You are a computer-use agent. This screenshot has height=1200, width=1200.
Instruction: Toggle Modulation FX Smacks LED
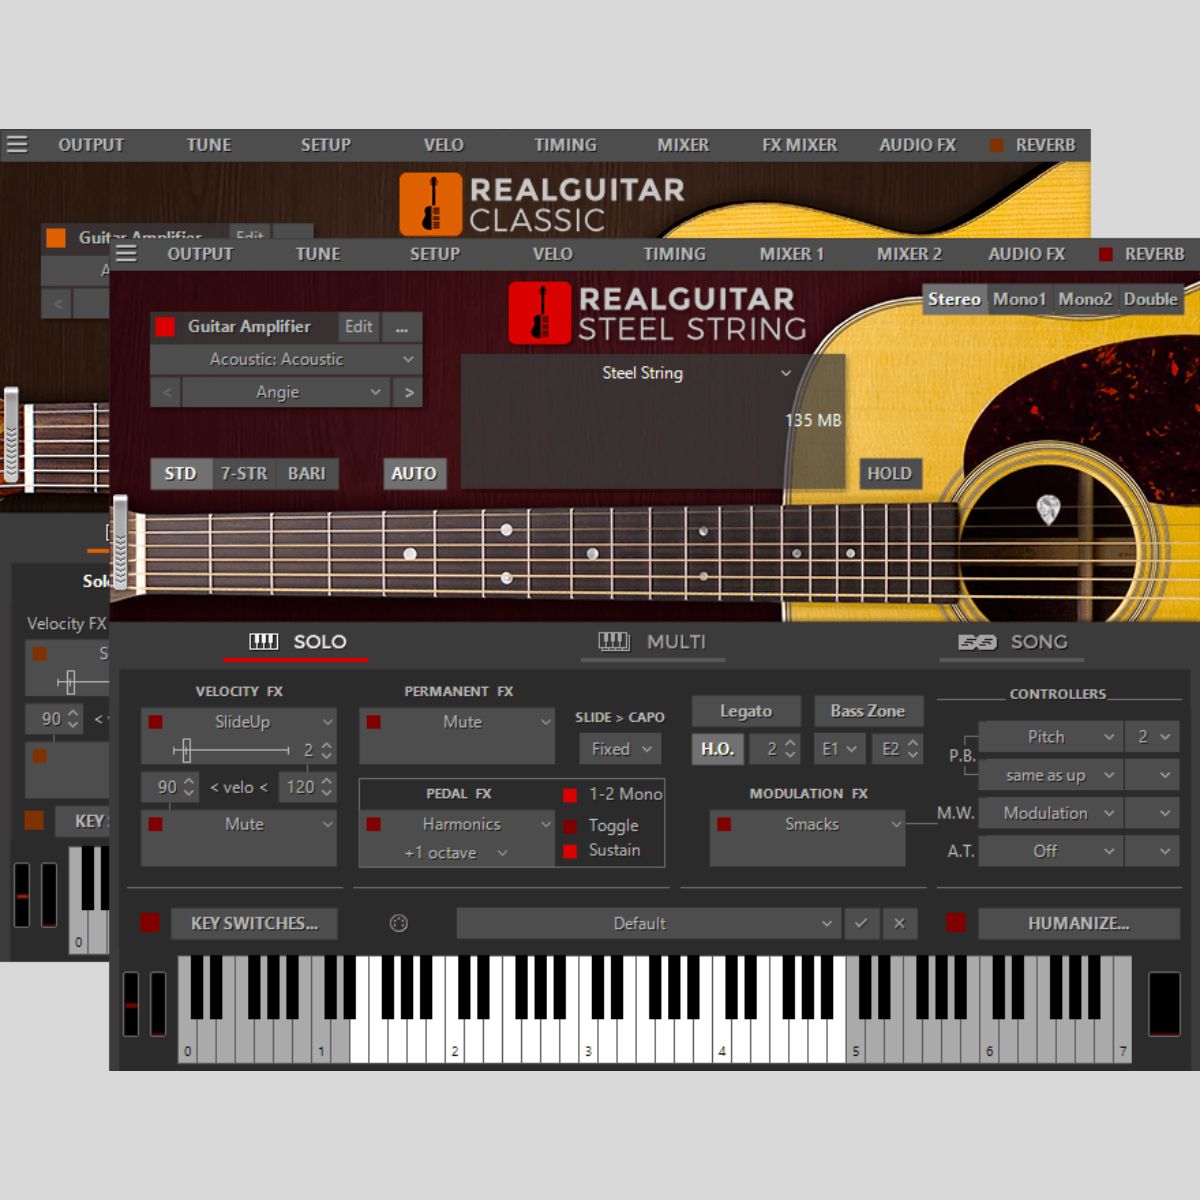[724, 824]
